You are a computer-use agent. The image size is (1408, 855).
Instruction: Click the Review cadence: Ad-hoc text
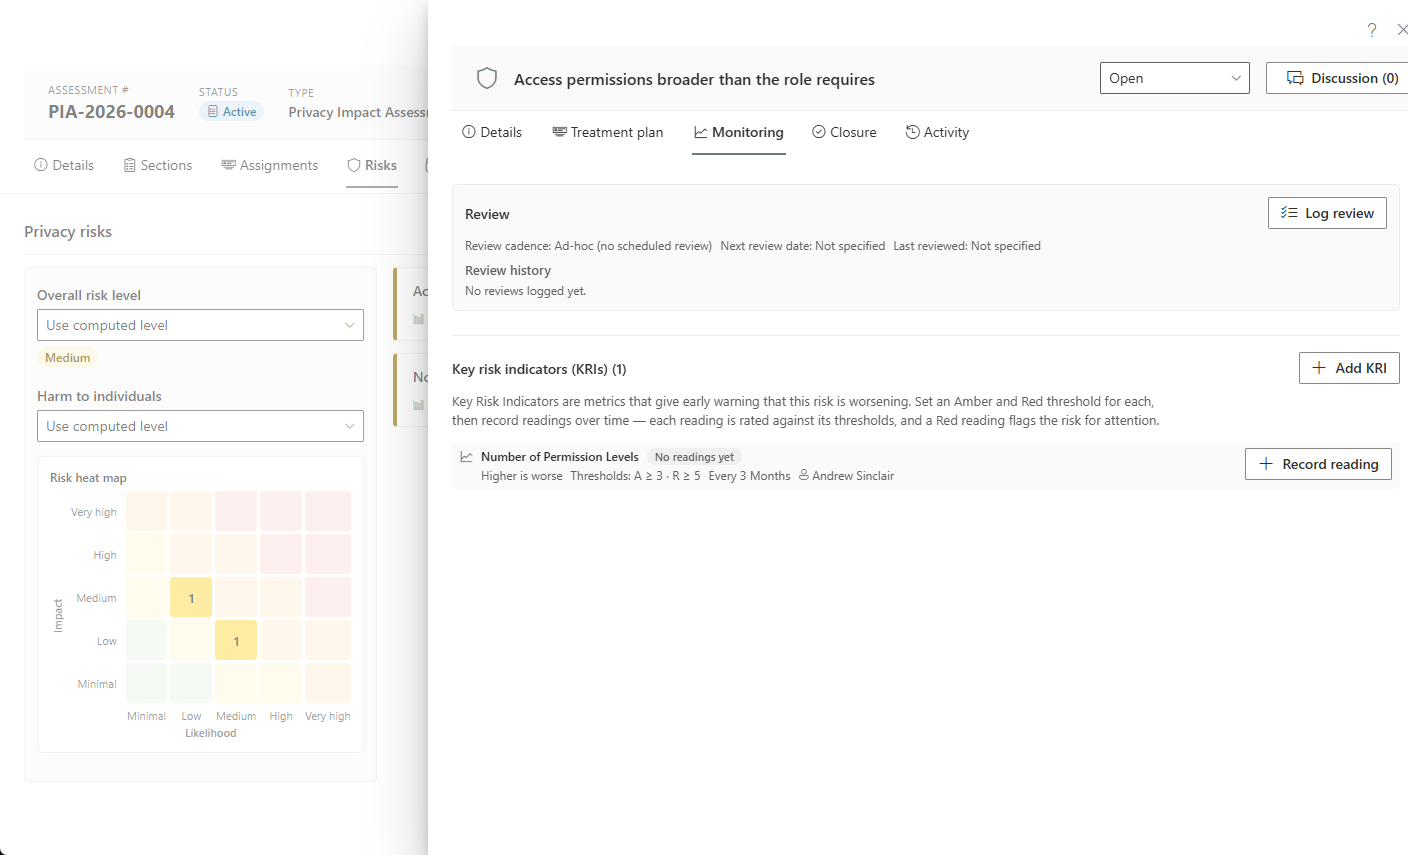click(589, 246)
